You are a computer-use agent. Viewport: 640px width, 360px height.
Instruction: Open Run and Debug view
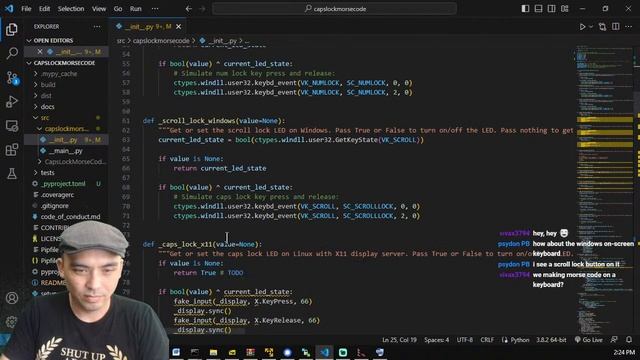[x=12, y=101]
